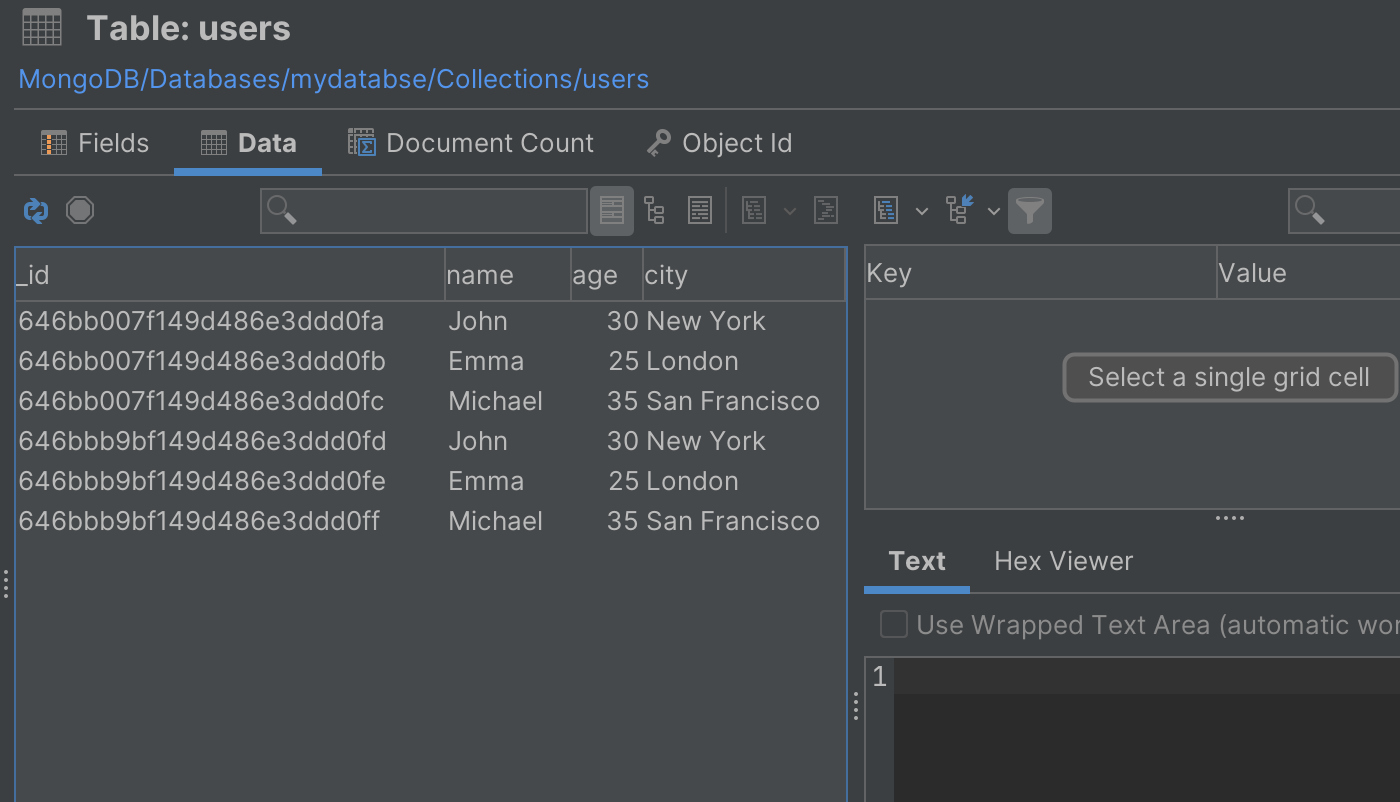
Task: Click the stop loading icon
Action: pyautogui.click(x=80, y=211)
